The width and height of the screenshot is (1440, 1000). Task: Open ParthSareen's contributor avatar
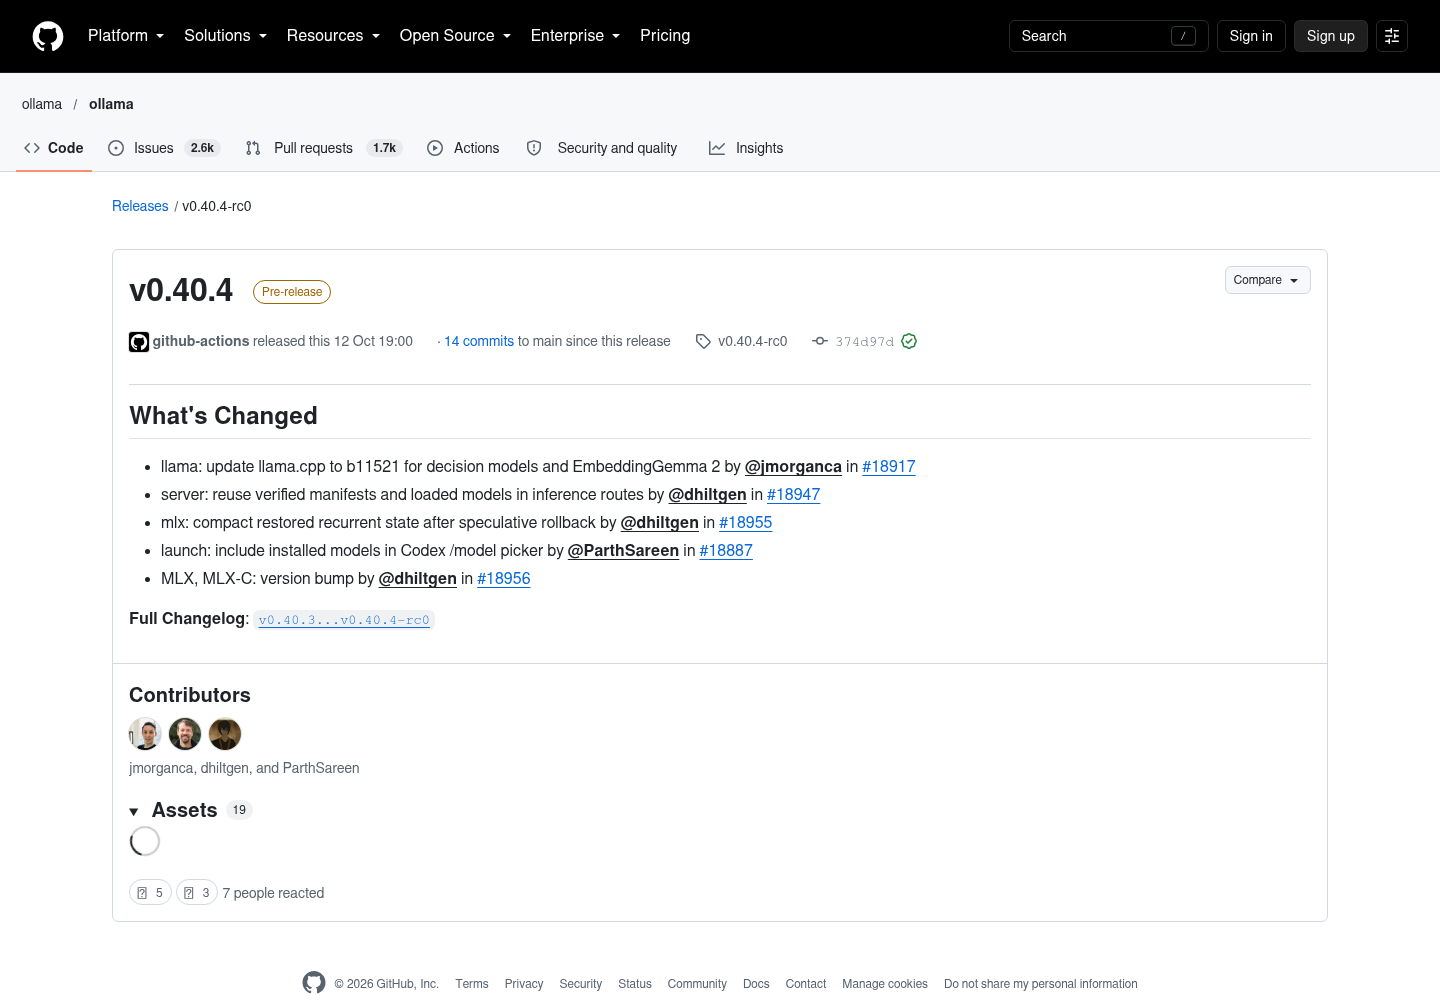click(x=225, y=734)
